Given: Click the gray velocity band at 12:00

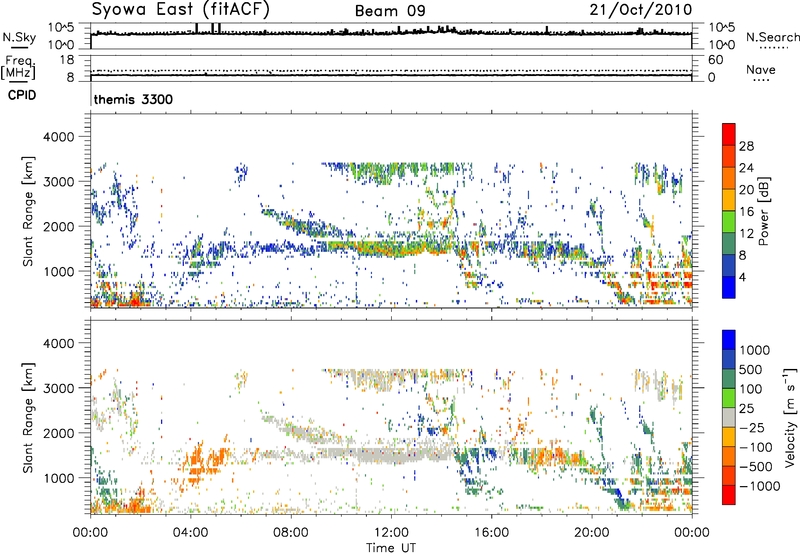Looking at the screenshot, I should (391, 454).
